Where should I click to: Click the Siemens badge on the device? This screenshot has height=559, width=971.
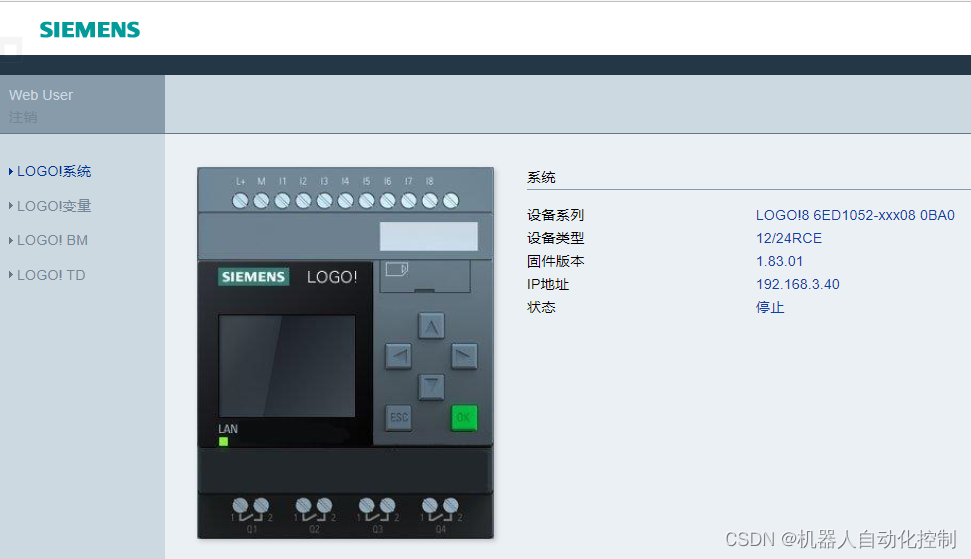253,277
